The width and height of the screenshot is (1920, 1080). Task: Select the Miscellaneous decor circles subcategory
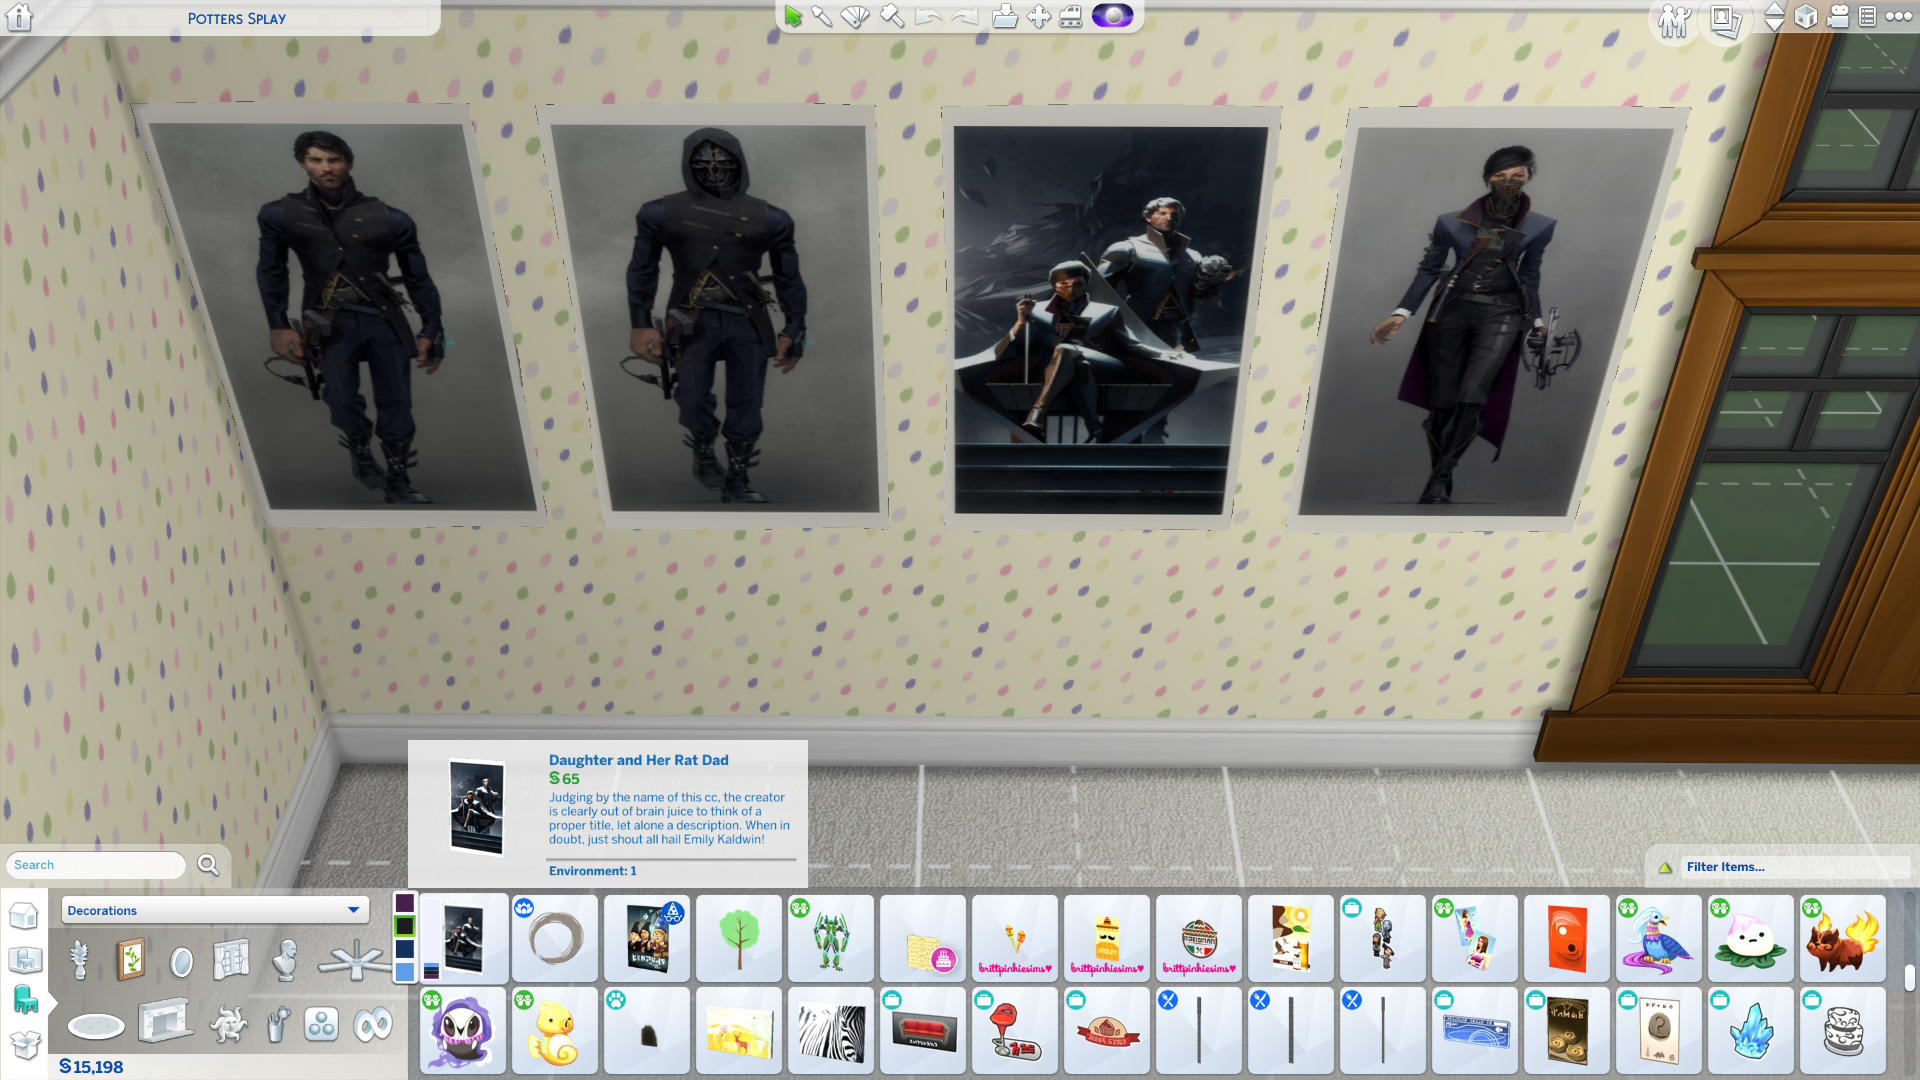pos(321,1025)
